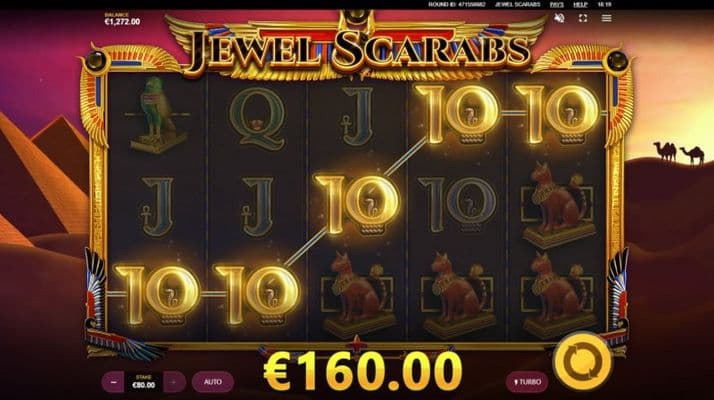Click the dim 10 symbol on reel four
714x400 pixels.
[x=458, y=205]
